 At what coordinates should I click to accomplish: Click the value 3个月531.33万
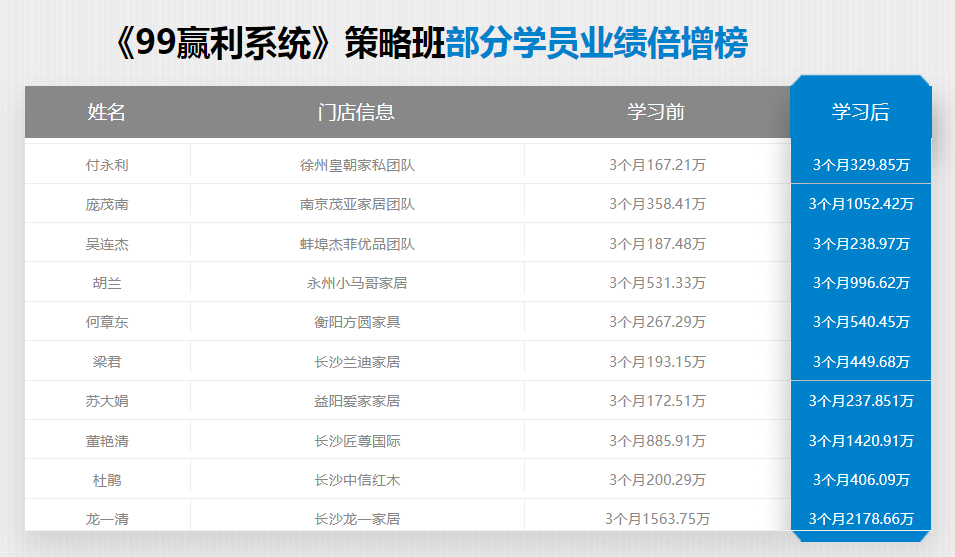point(657,283)
